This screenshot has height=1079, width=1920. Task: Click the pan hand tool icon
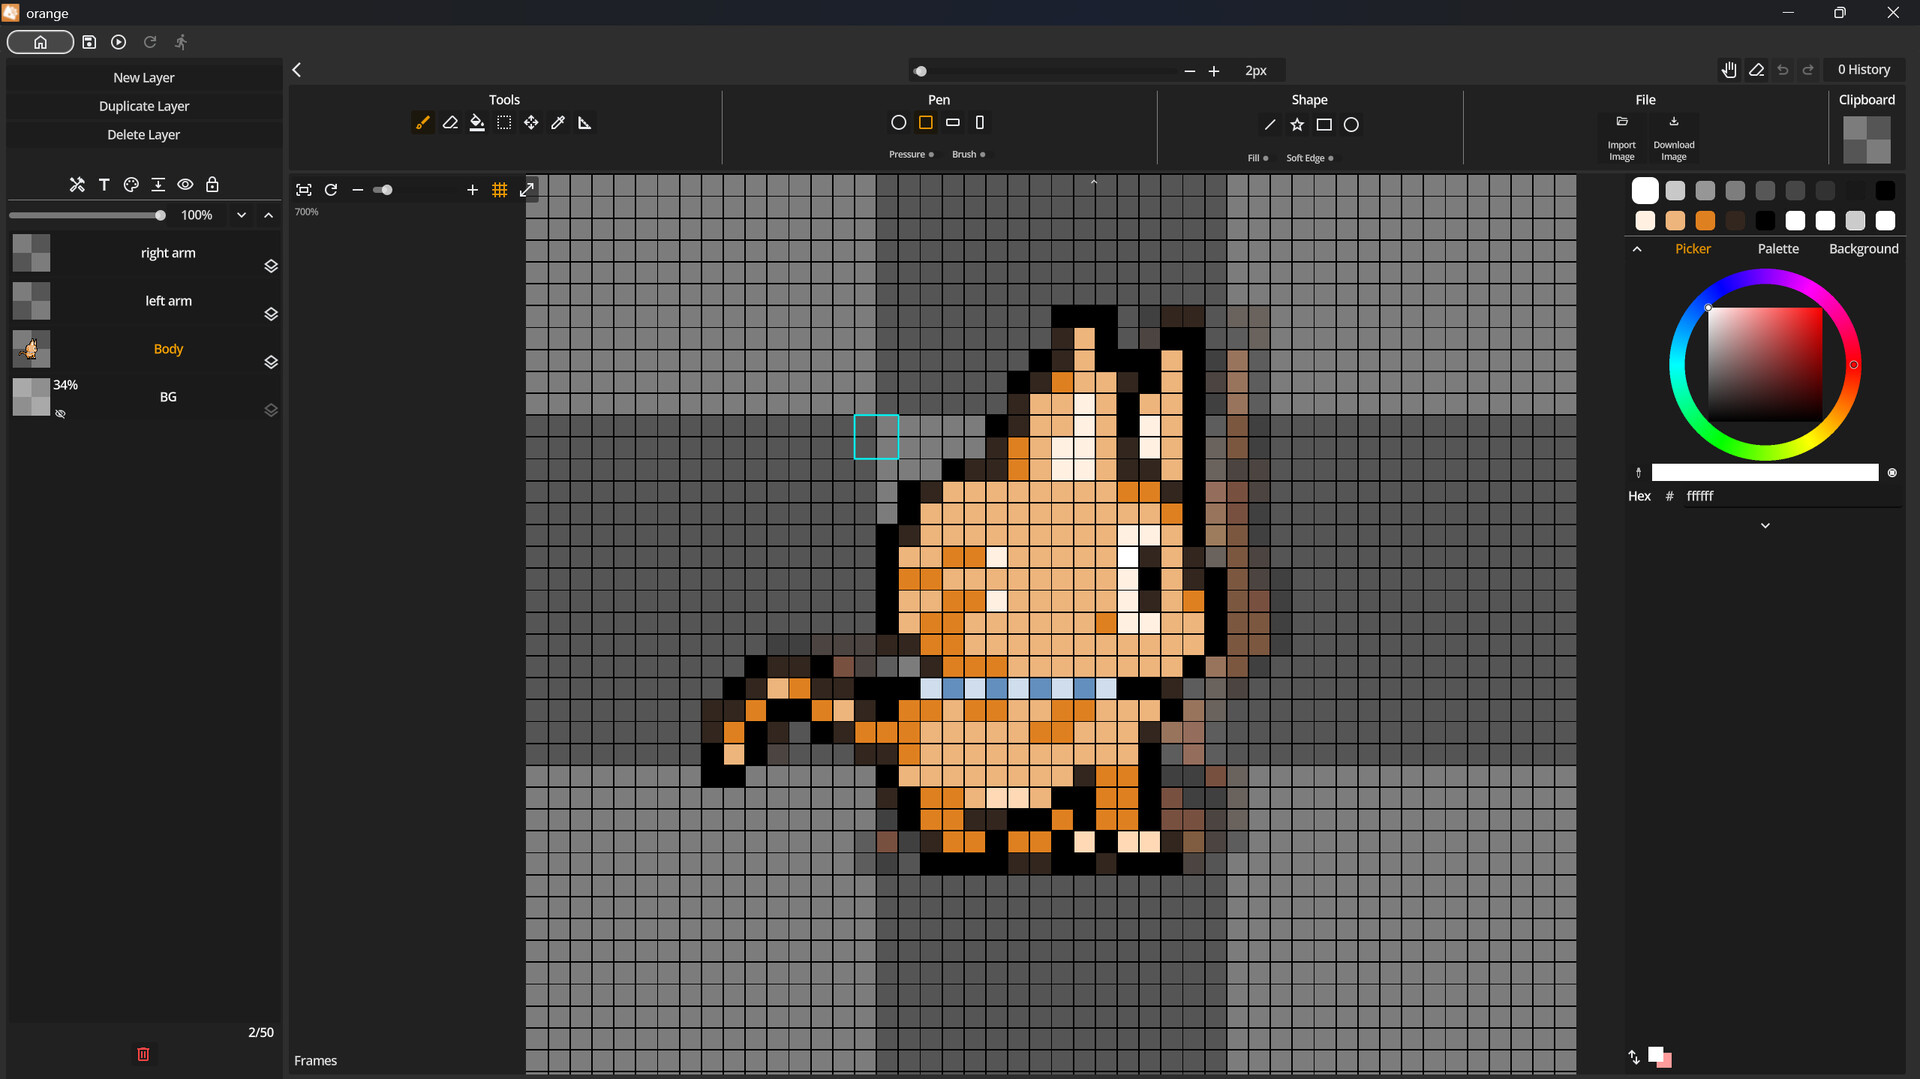point(1729,70)
